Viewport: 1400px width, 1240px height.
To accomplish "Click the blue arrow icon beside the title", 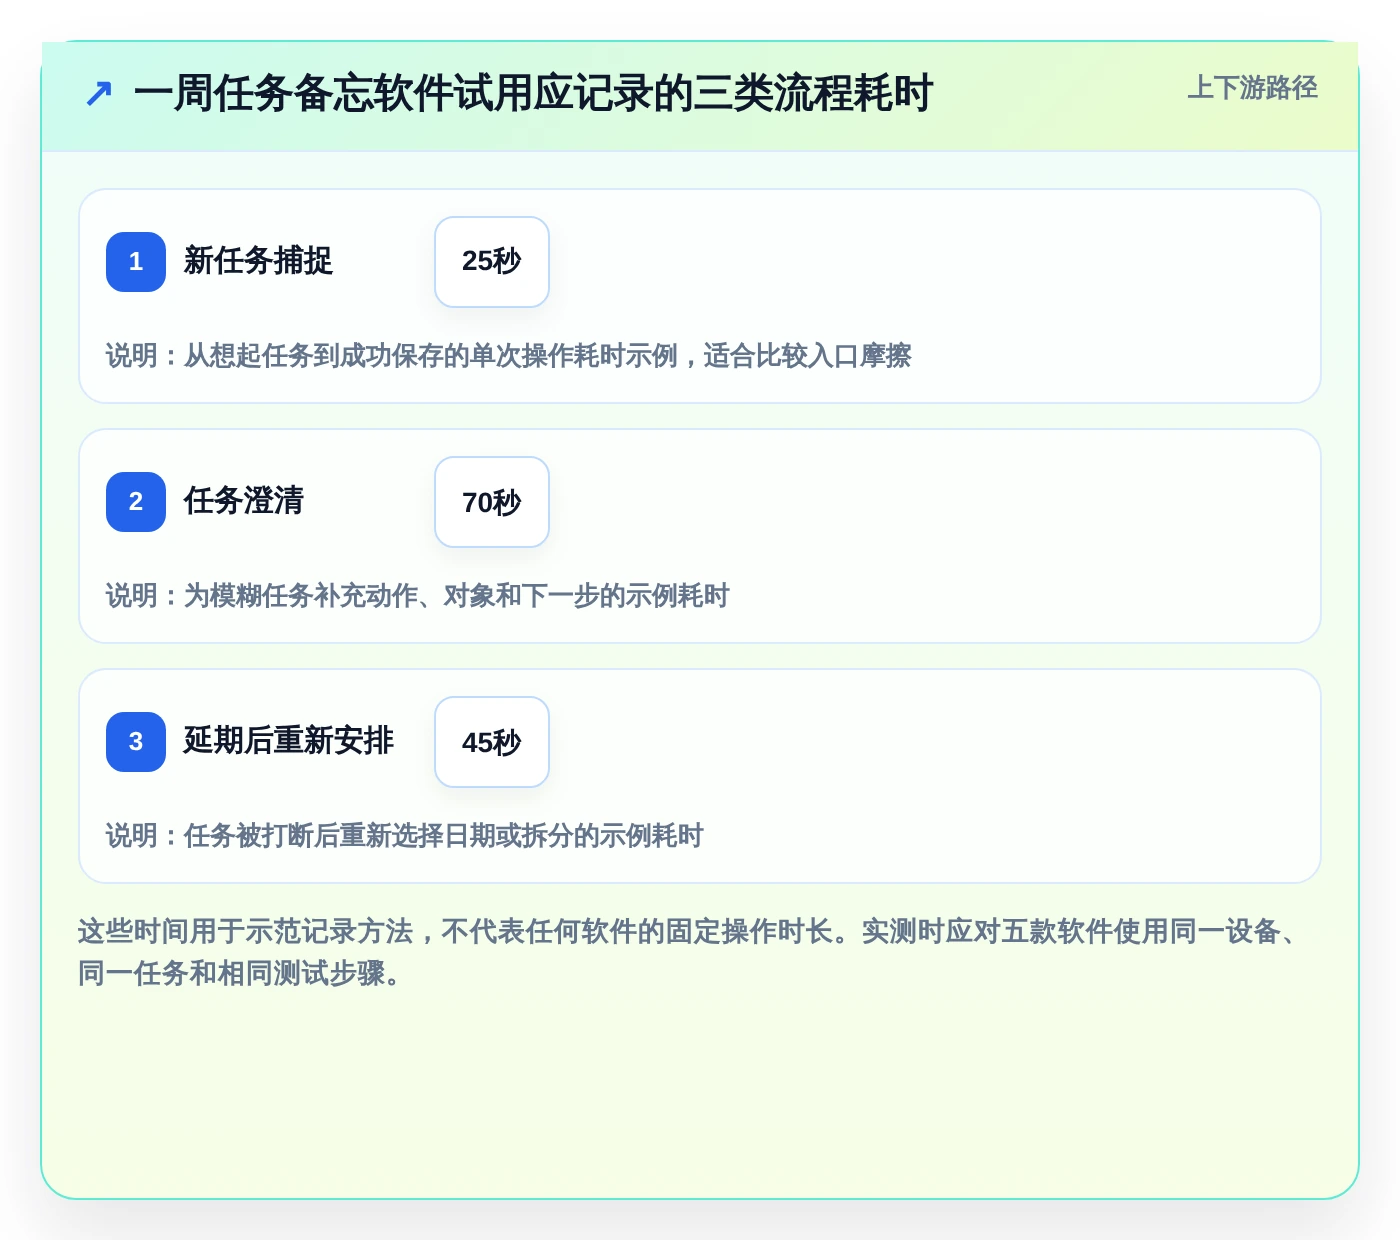I will 98,94.
